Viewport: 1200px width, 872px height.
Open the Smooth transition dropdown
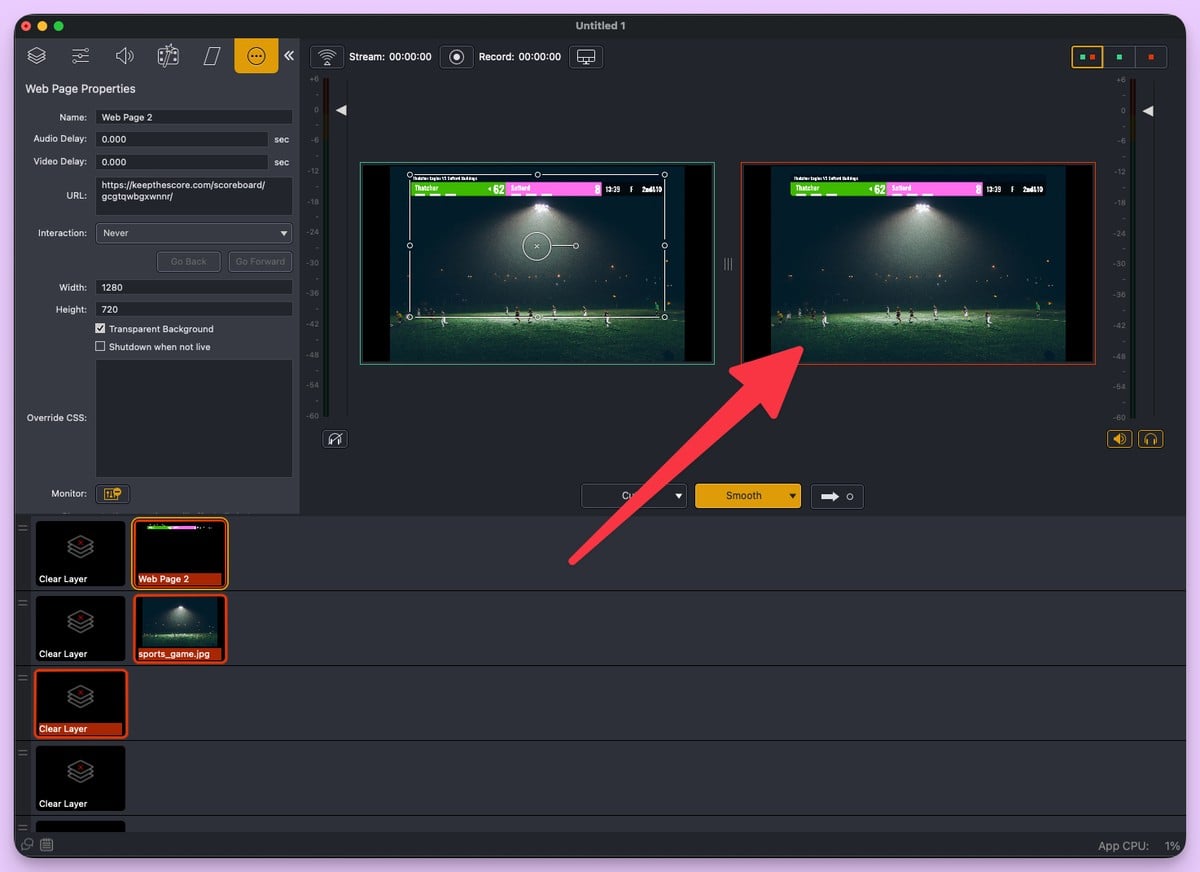748,496
